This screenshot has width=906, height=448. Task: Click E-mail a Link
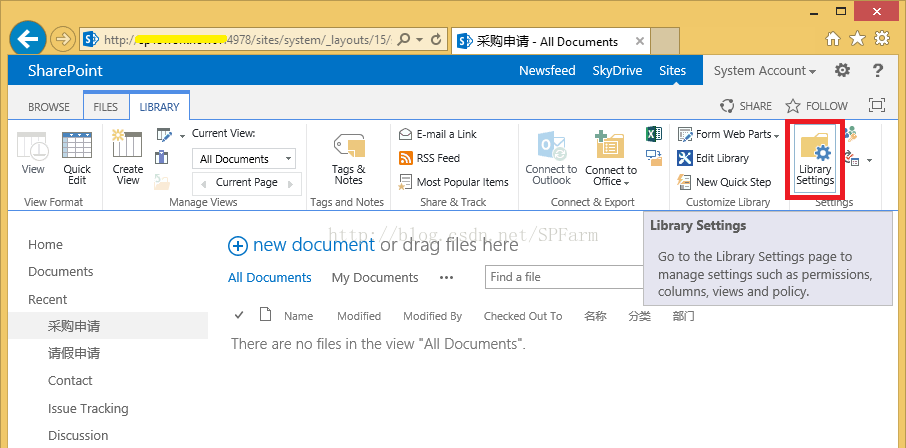437,134
